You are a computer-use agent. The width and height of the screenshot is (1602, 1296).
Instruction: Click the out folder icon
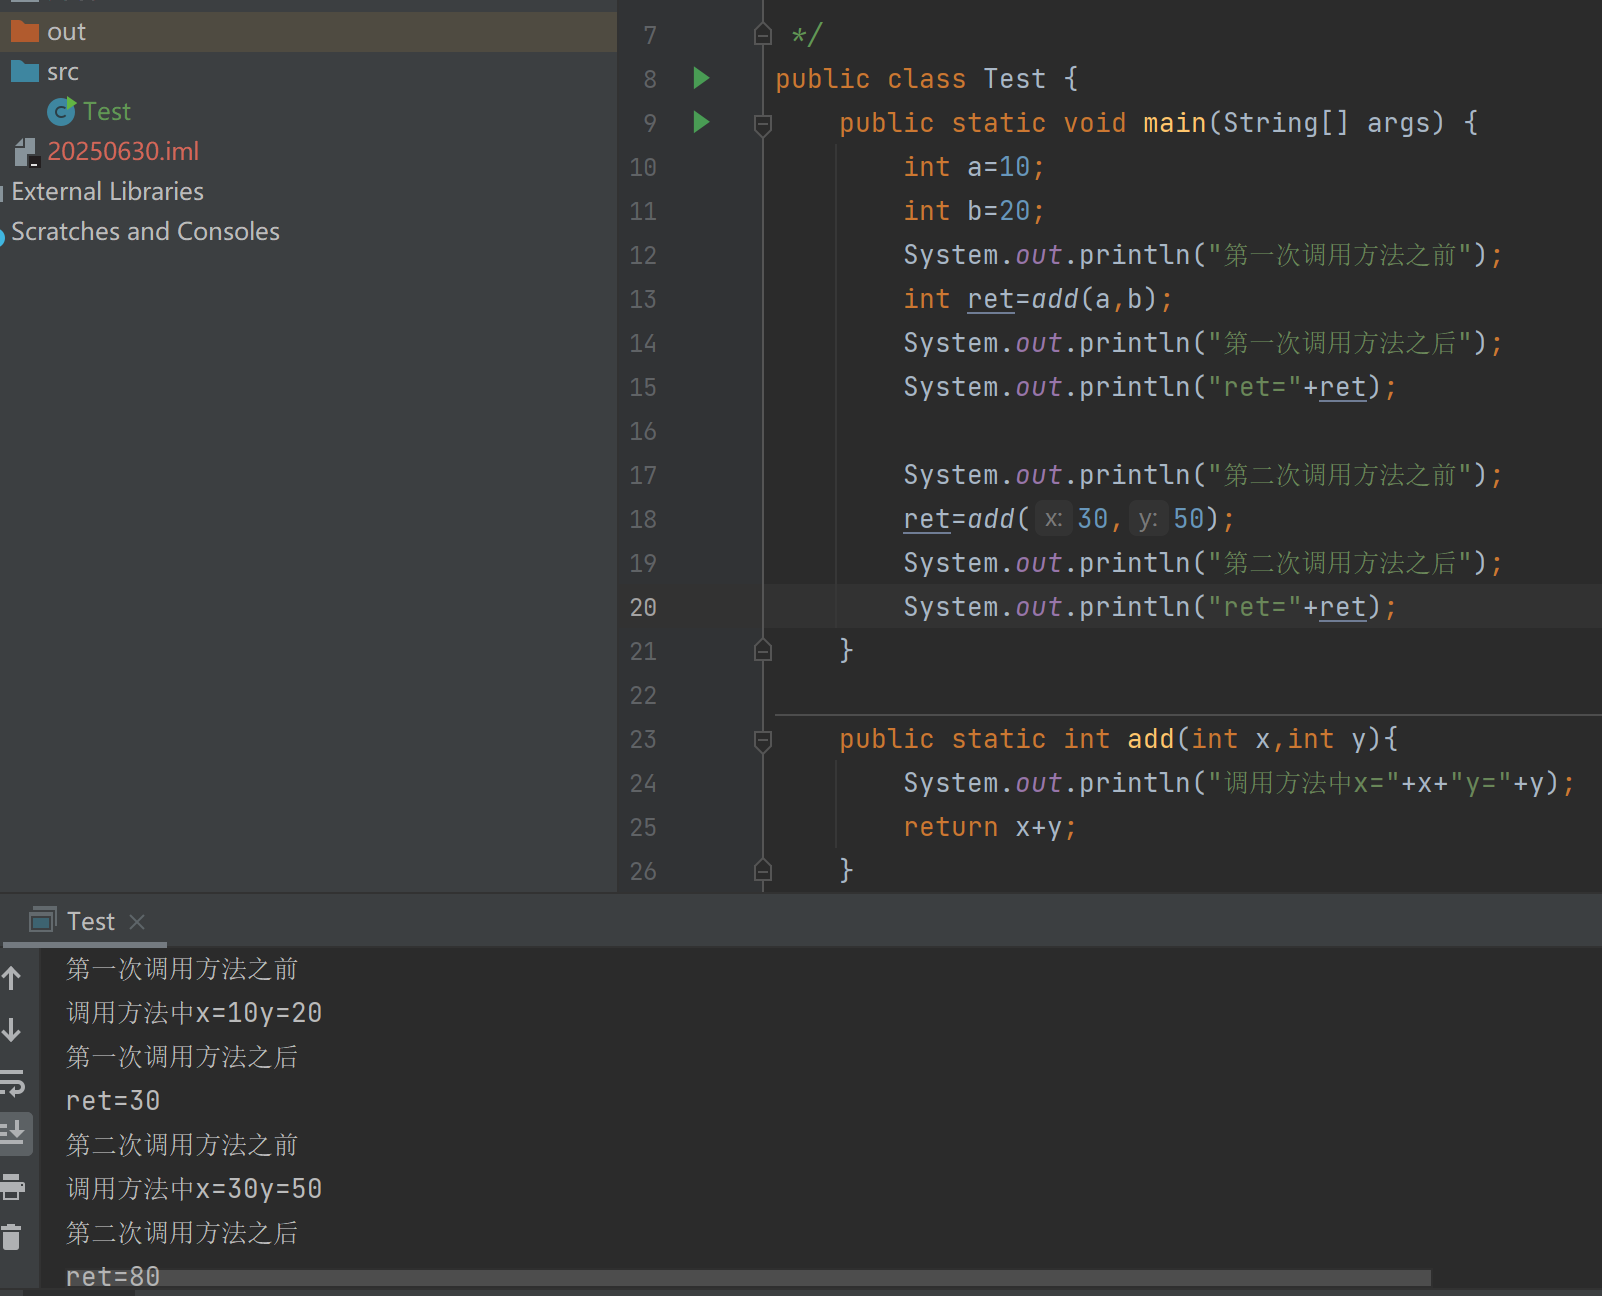24,32
